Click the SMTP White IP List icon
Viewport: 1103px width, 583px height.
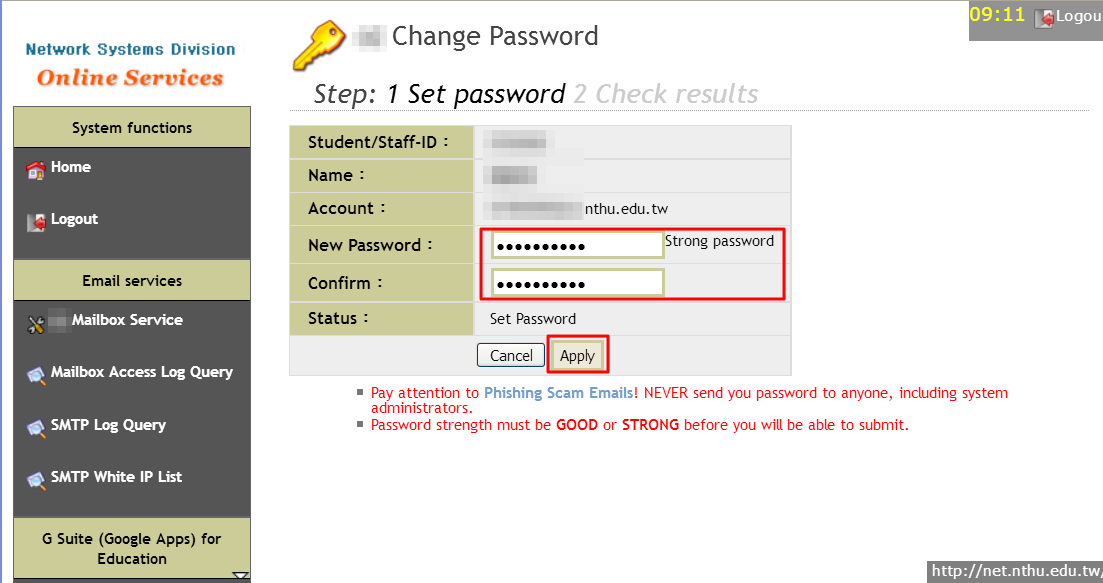point(36,480)
